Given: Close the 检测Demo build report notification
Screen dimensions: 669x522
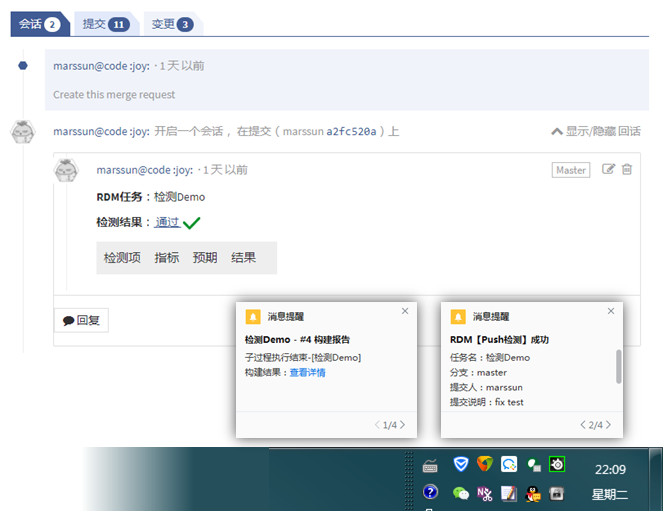Looking at the screenshot, I should tap(405, 311).
